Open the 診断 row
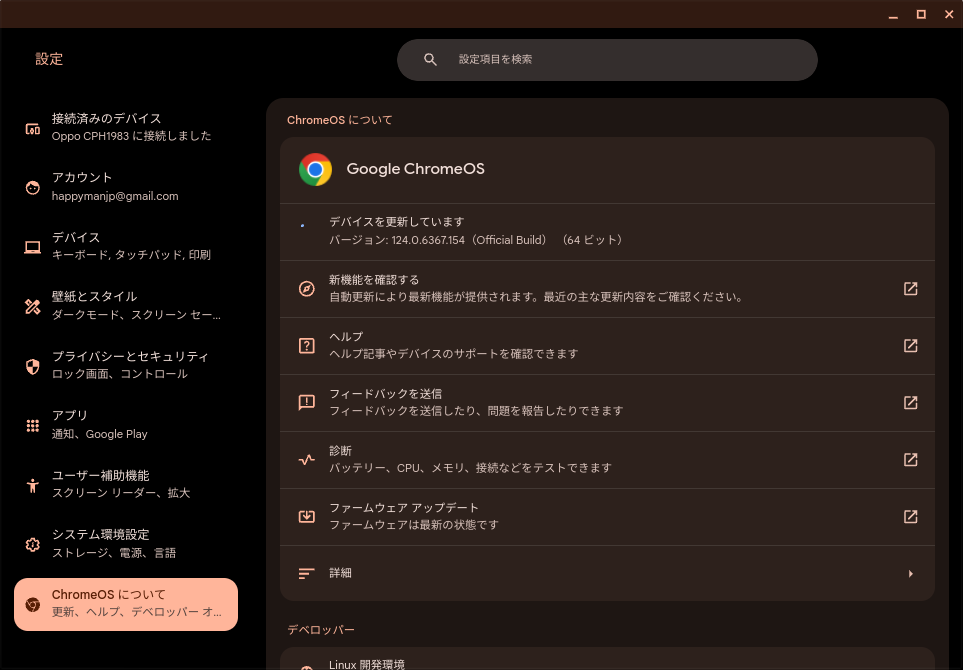The image size is (963, 670). (607, 460)
